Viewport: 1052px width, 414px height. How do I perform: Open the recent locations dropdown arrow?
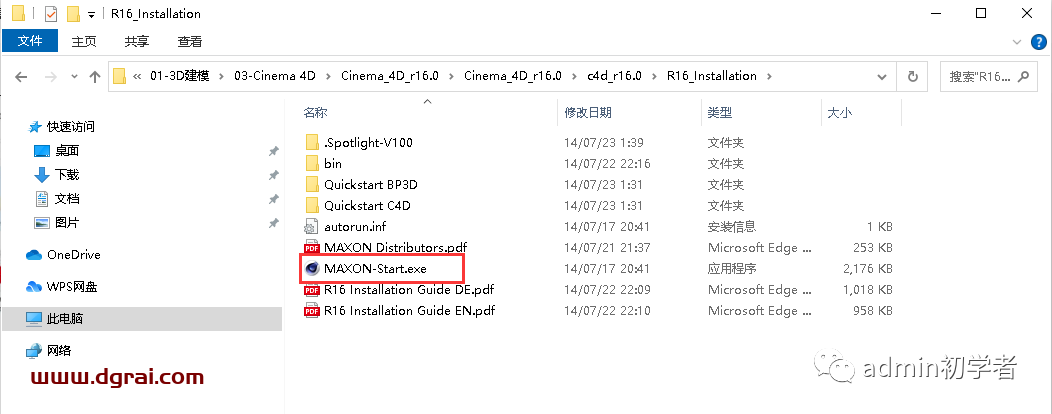click(x=74, y=76)
